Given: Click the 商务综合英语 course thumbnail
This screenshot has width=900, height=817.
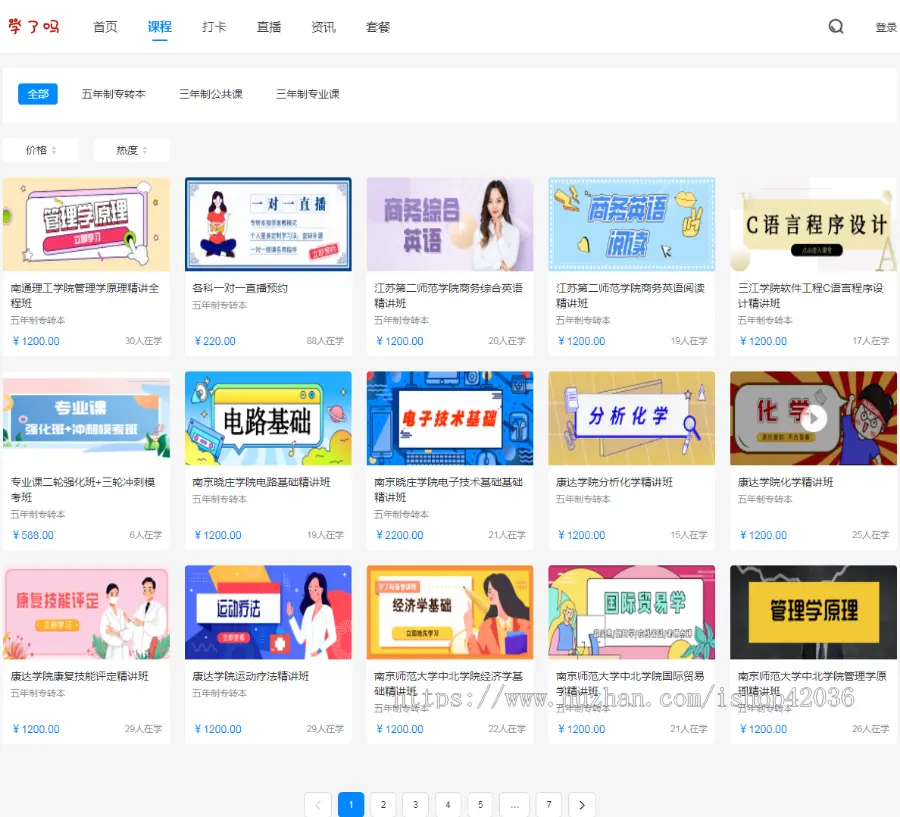Looking at the screenshot, I should click(449, 224).
